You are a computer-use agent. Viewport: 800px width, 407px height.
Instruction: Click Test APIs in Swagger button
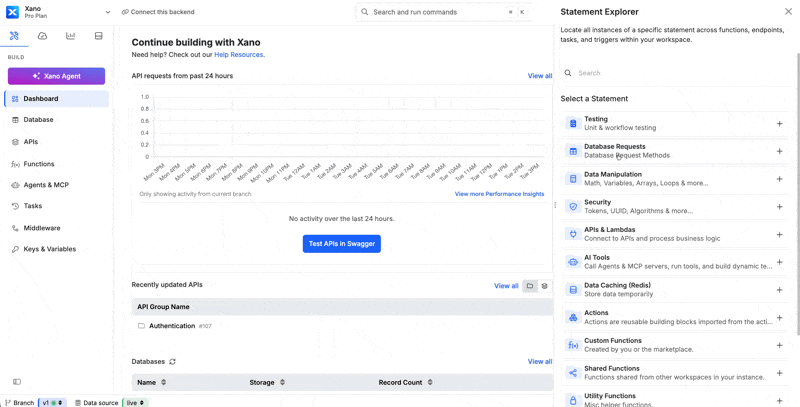coord(342,244)
